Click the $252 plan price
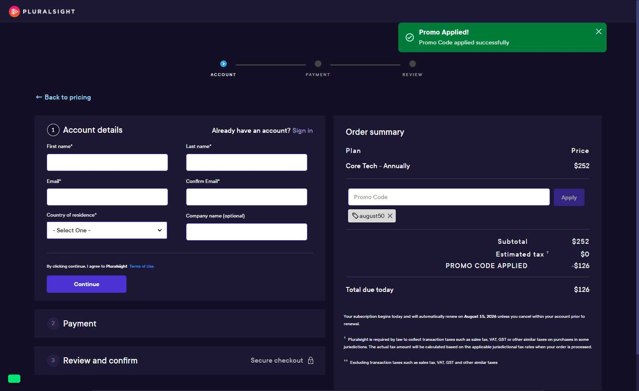 point(582,166)
